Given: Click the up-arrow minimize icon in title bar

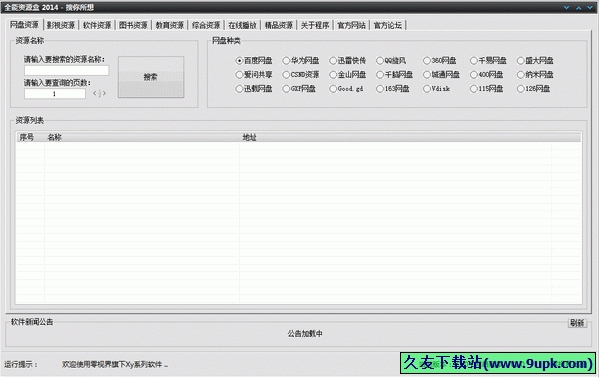Looking at the screenshot, I should [x=579, y=8].
